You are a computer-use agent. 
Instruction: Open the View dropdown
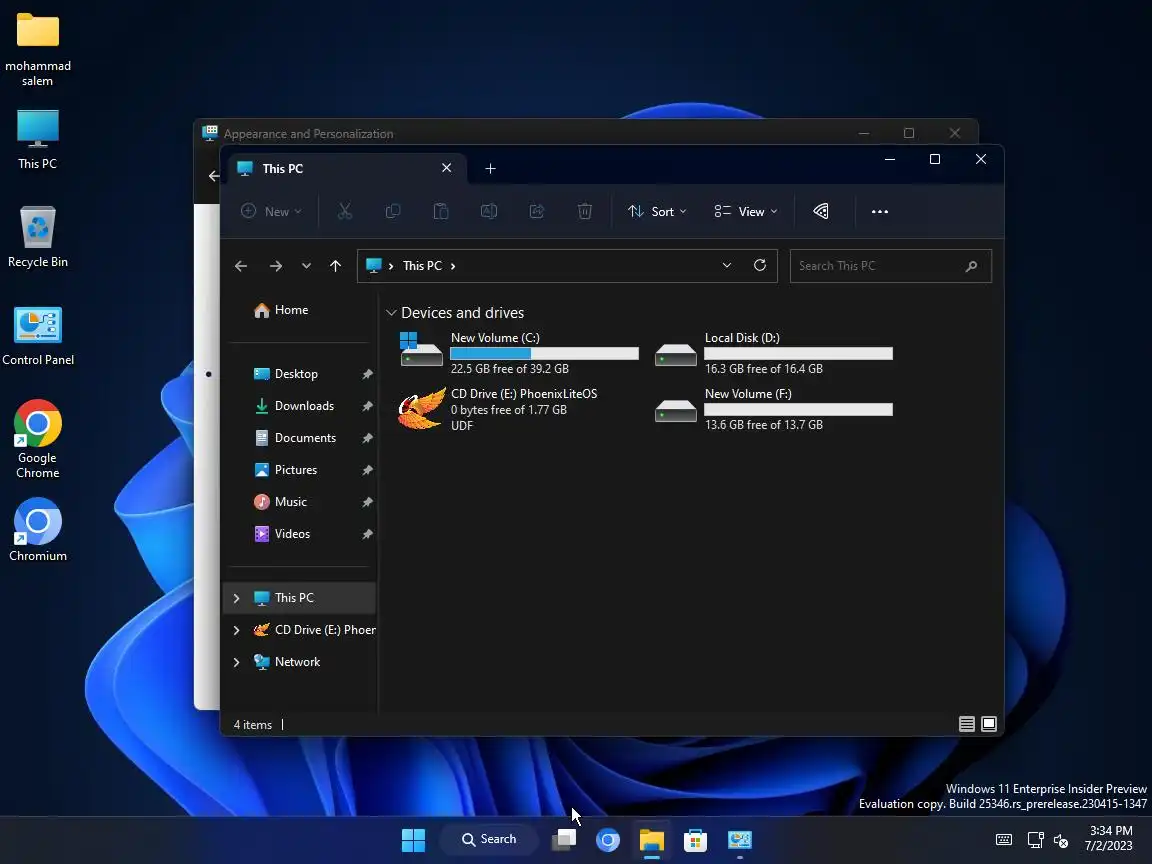745,212
